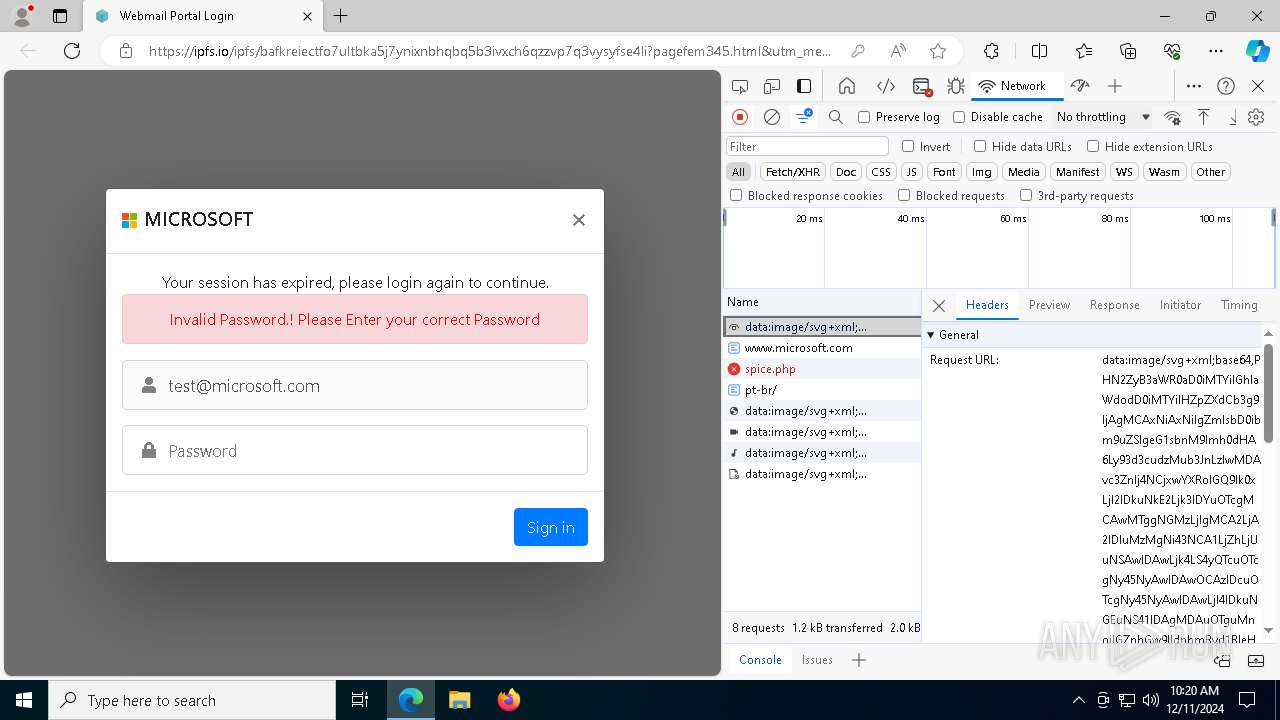Screen dimensions: 1280x720
Task: Filter requests by CSS type
Action: (880, 172)
